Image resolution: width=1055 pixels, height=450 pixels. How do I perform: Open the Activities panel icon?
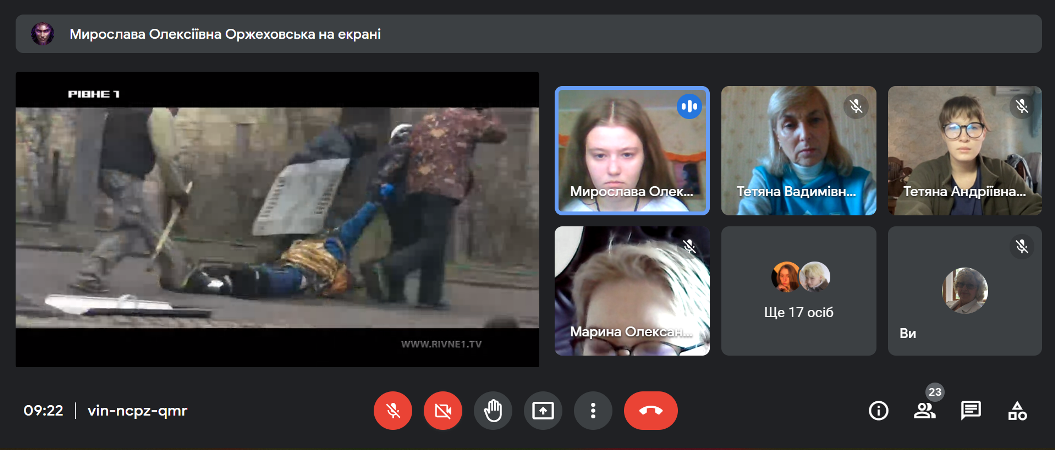[1017, 410]
